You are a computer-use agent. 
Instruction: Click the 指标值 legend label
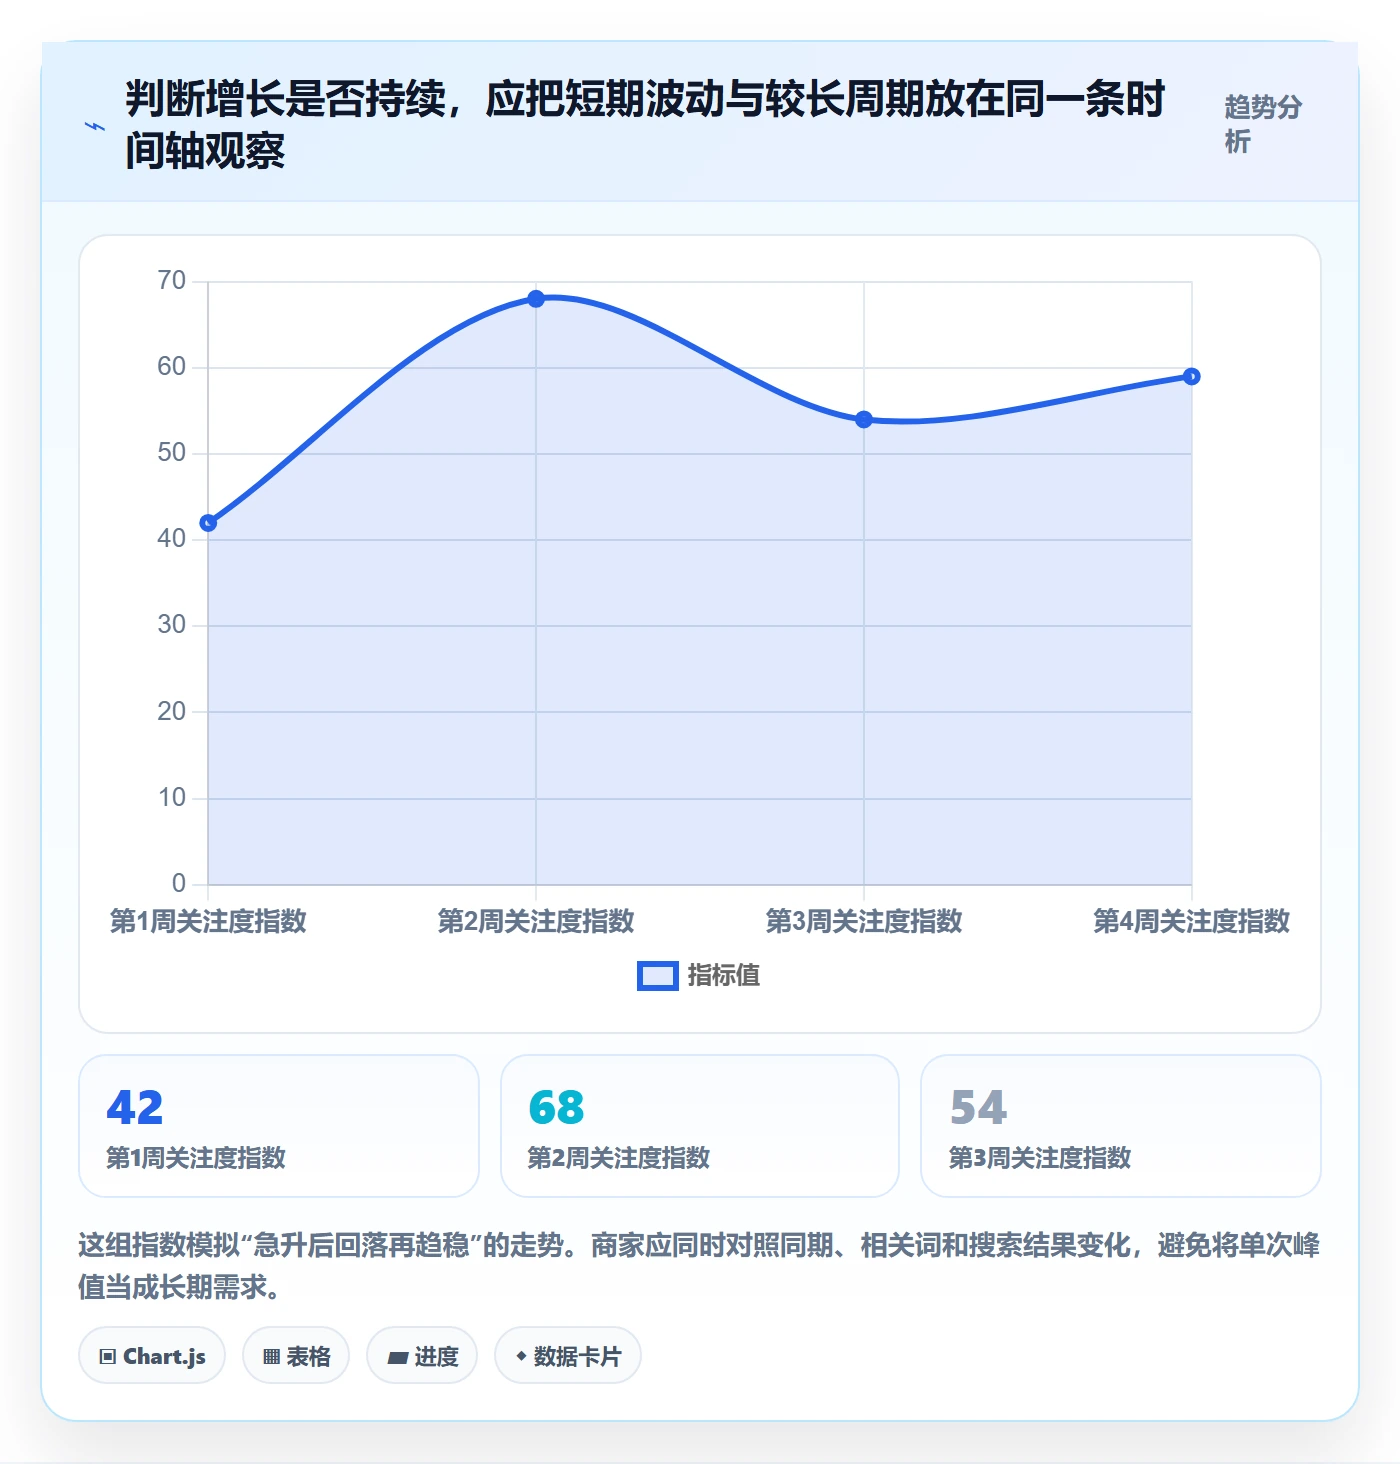point(724,976)
